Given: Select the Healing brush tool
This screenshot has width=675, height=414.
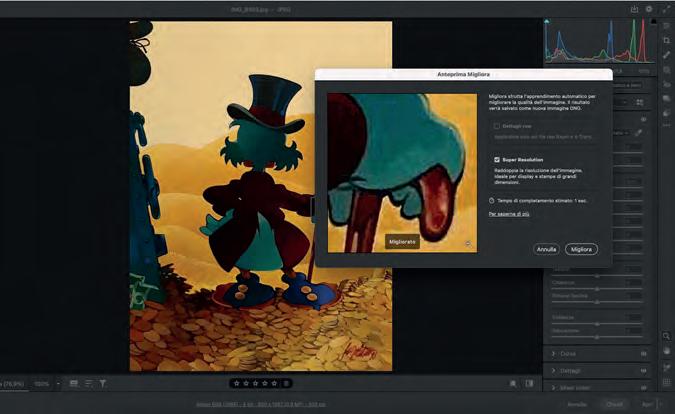Looking at the screenshot, I should pos(666,55).
